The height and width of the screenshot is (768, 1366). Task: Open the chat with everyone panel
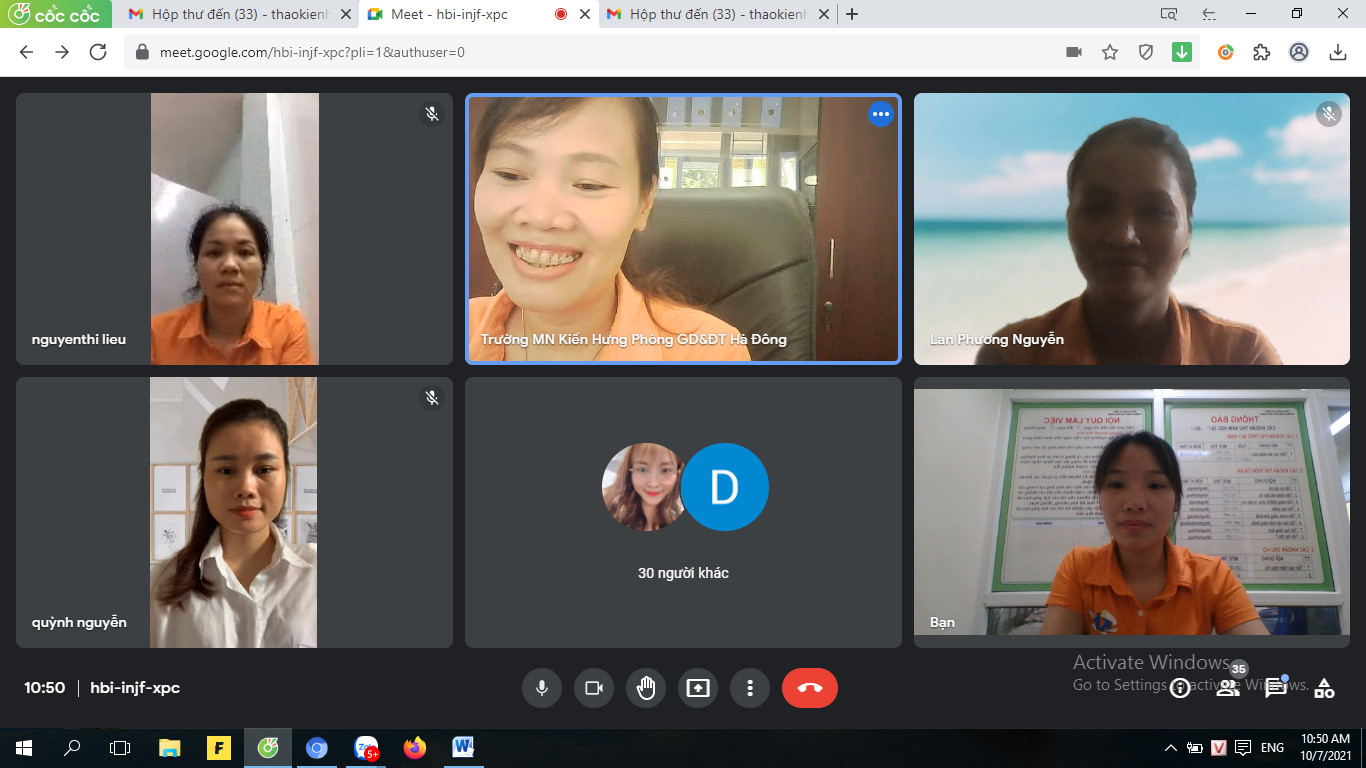[1276, 688]
